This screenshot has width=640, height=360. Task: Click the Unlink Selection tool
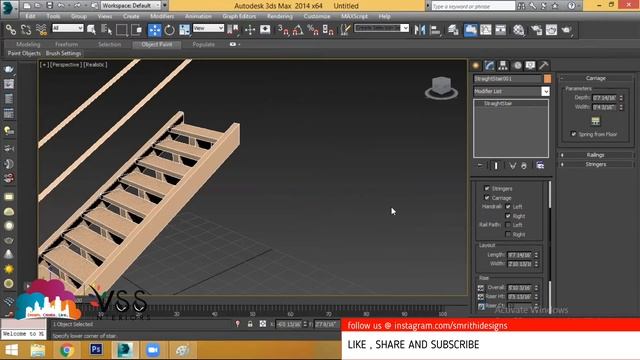coord(26,29)
